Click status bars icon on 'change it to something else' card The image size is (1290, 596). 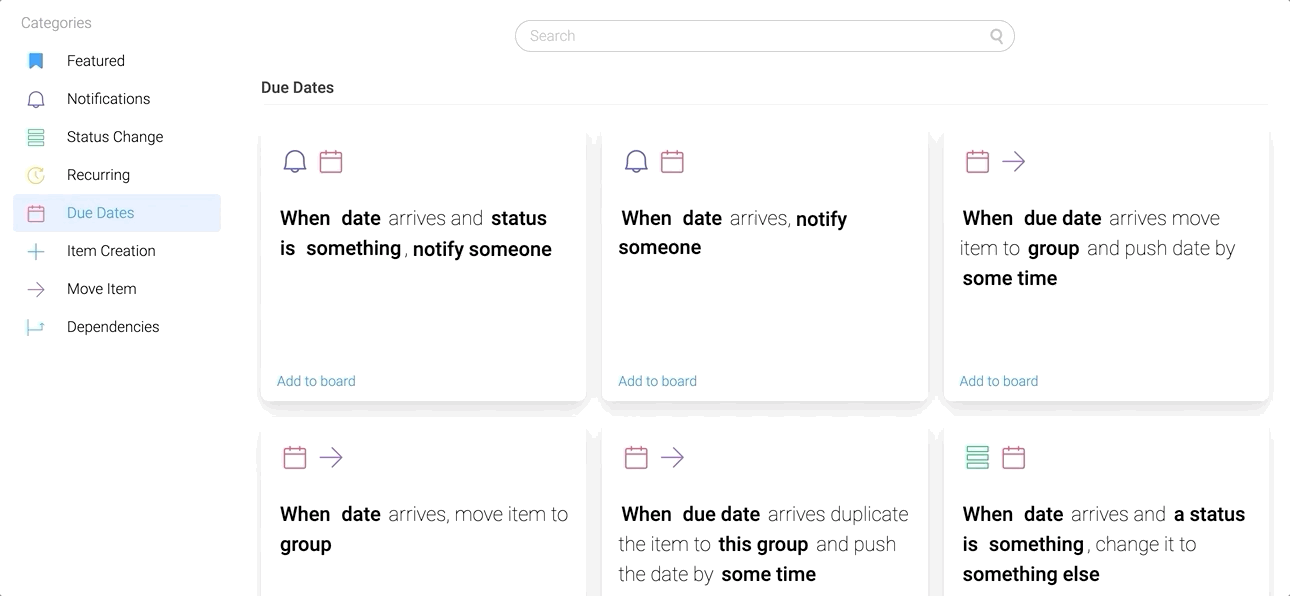pyautogui.click(x=977, y=457)
